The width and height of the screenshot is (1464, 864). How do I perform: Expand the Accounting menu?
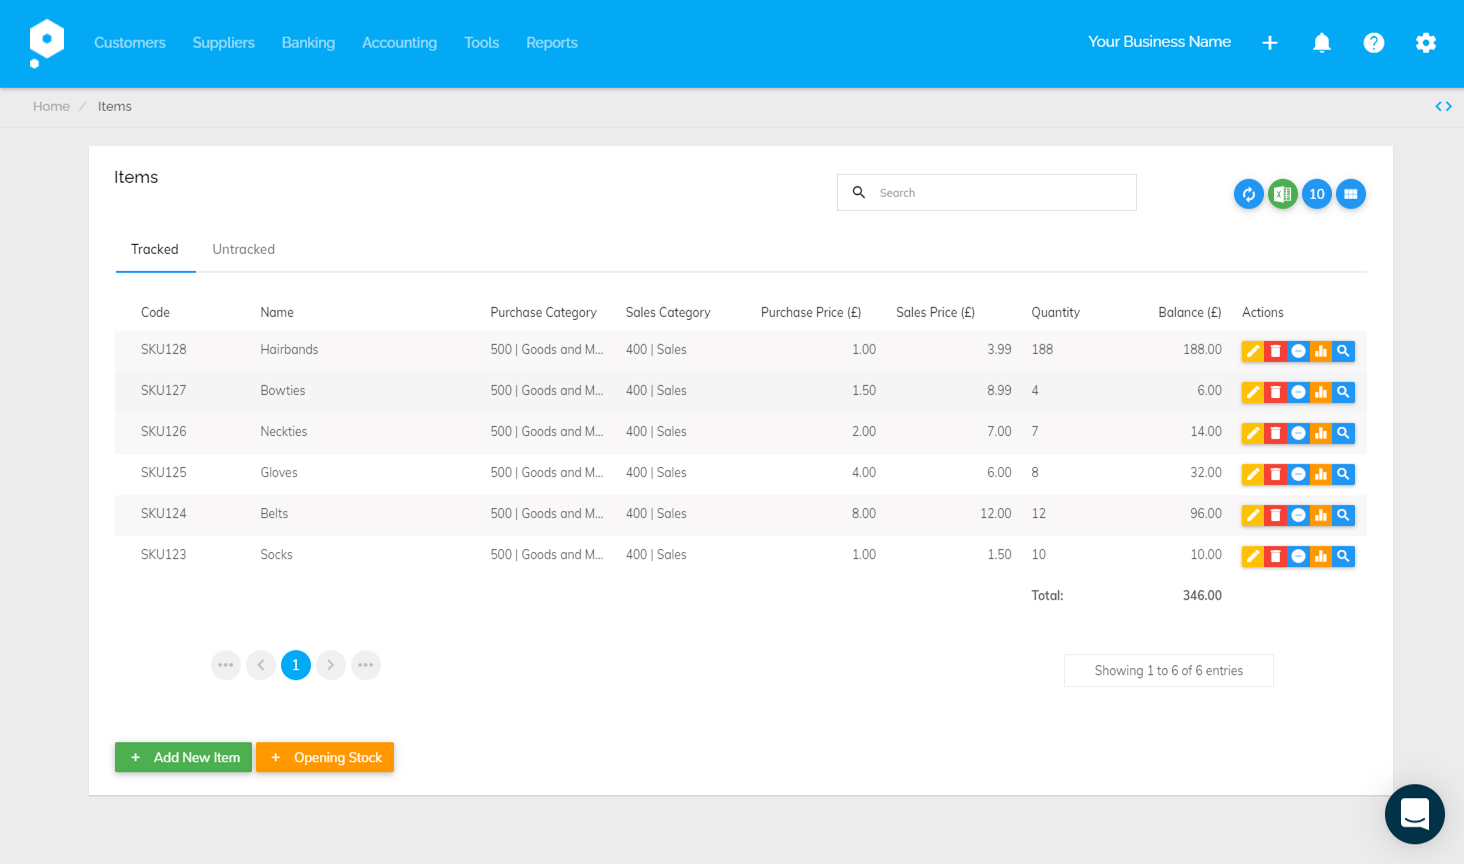click(399, 43)
